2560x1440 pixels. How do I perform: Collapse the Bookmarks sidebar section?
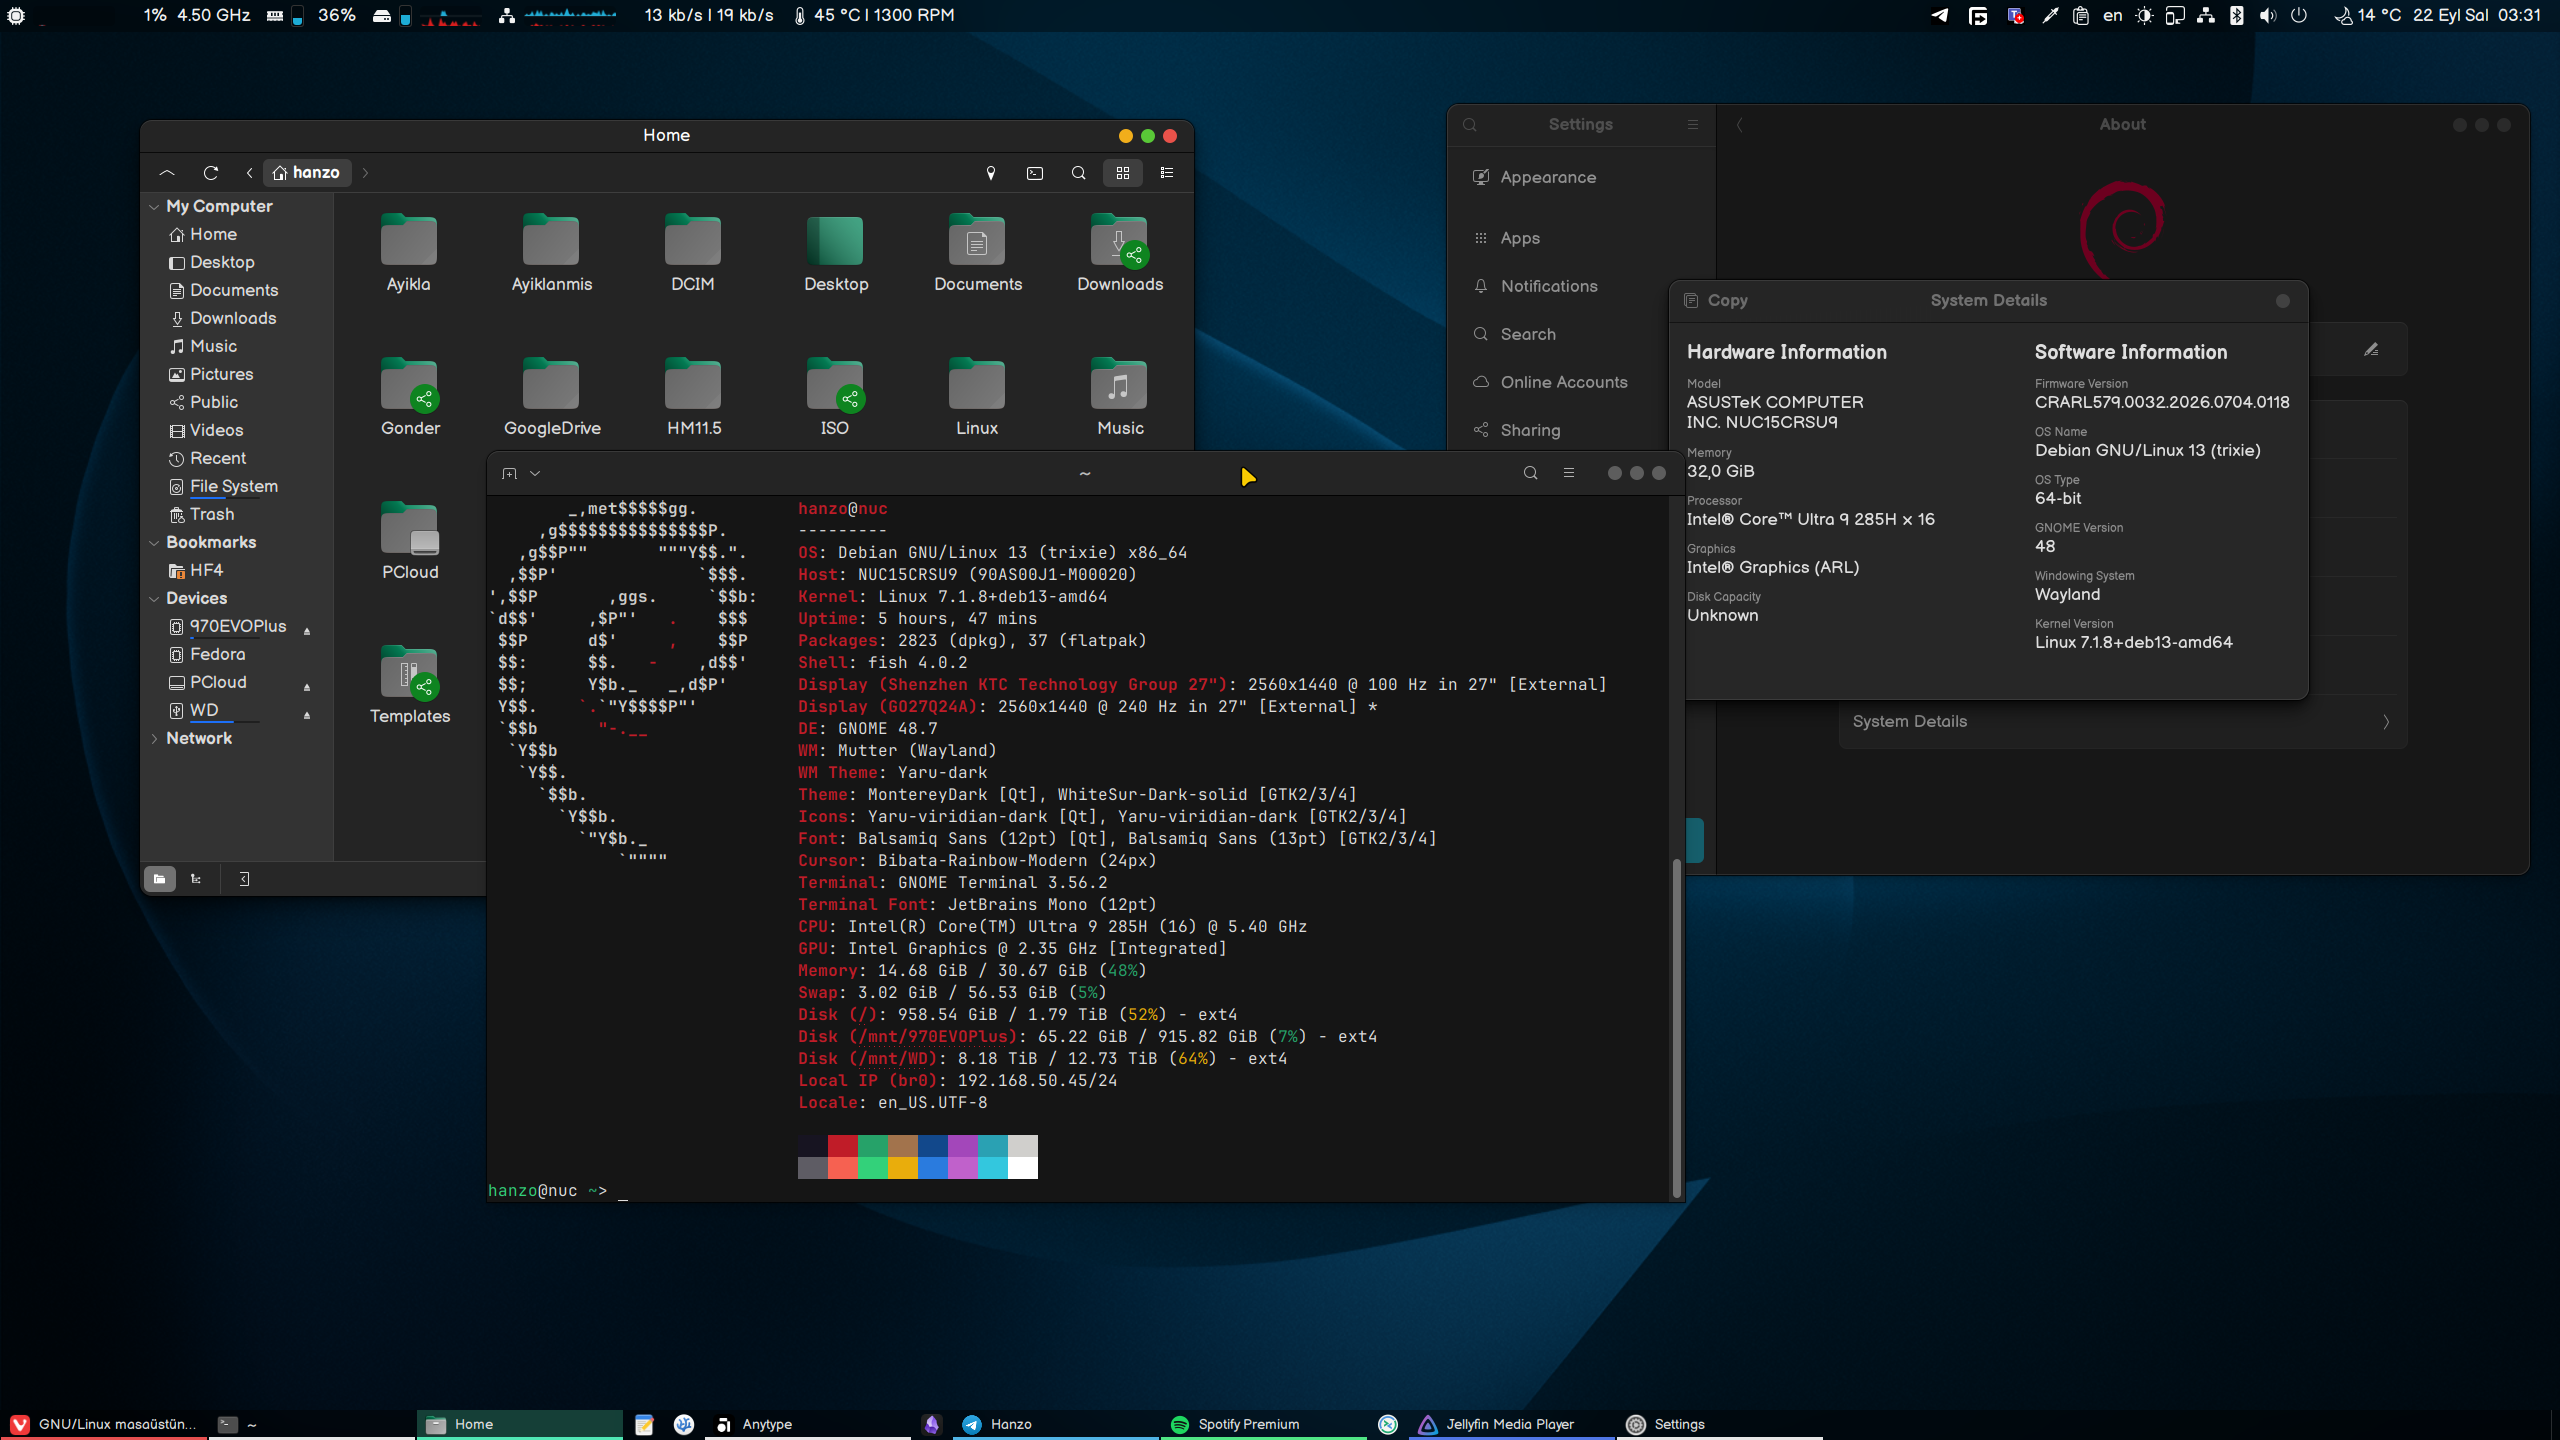154,543
